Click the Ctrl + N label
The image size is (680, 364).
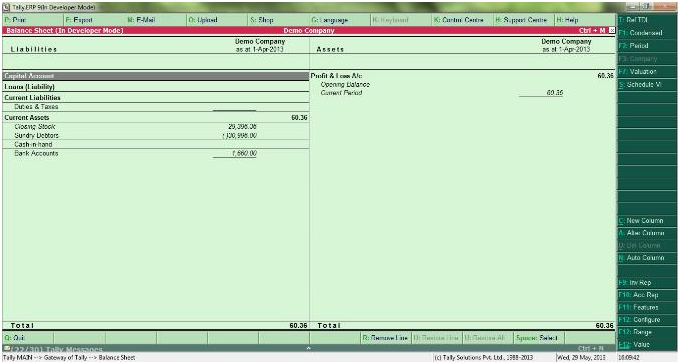click(x=591, y=349)
